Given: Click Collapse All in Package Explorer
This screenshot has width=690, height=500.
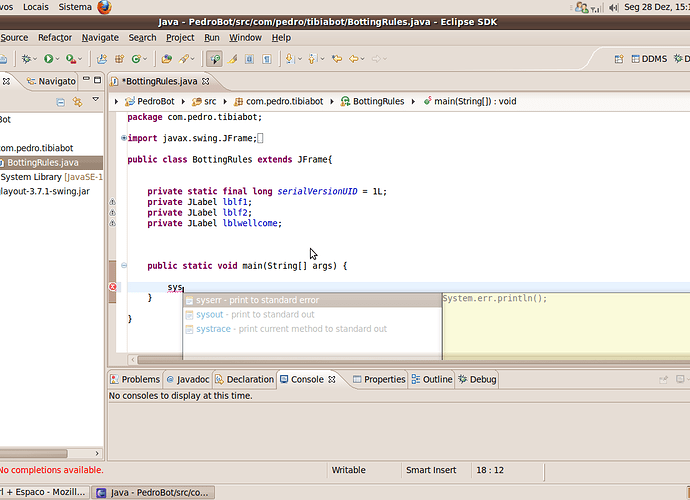Looking at the screenshot, I should [61, 102].
